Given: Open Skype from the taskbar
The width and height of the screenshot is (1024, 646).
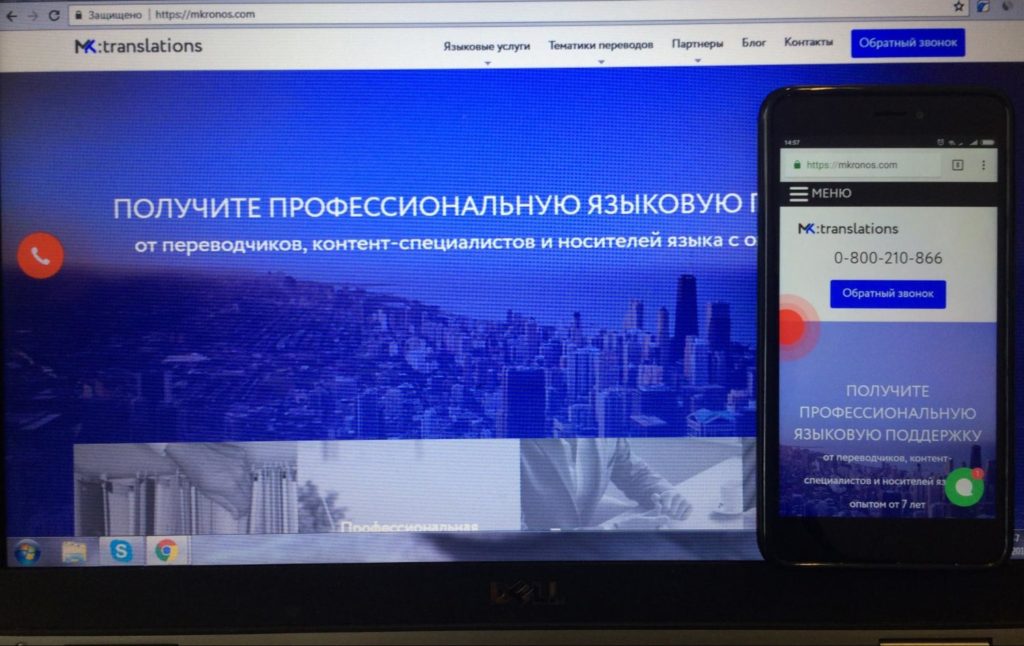Looking at the screenshot, I should pyautogui.click(x=121, y=551).
